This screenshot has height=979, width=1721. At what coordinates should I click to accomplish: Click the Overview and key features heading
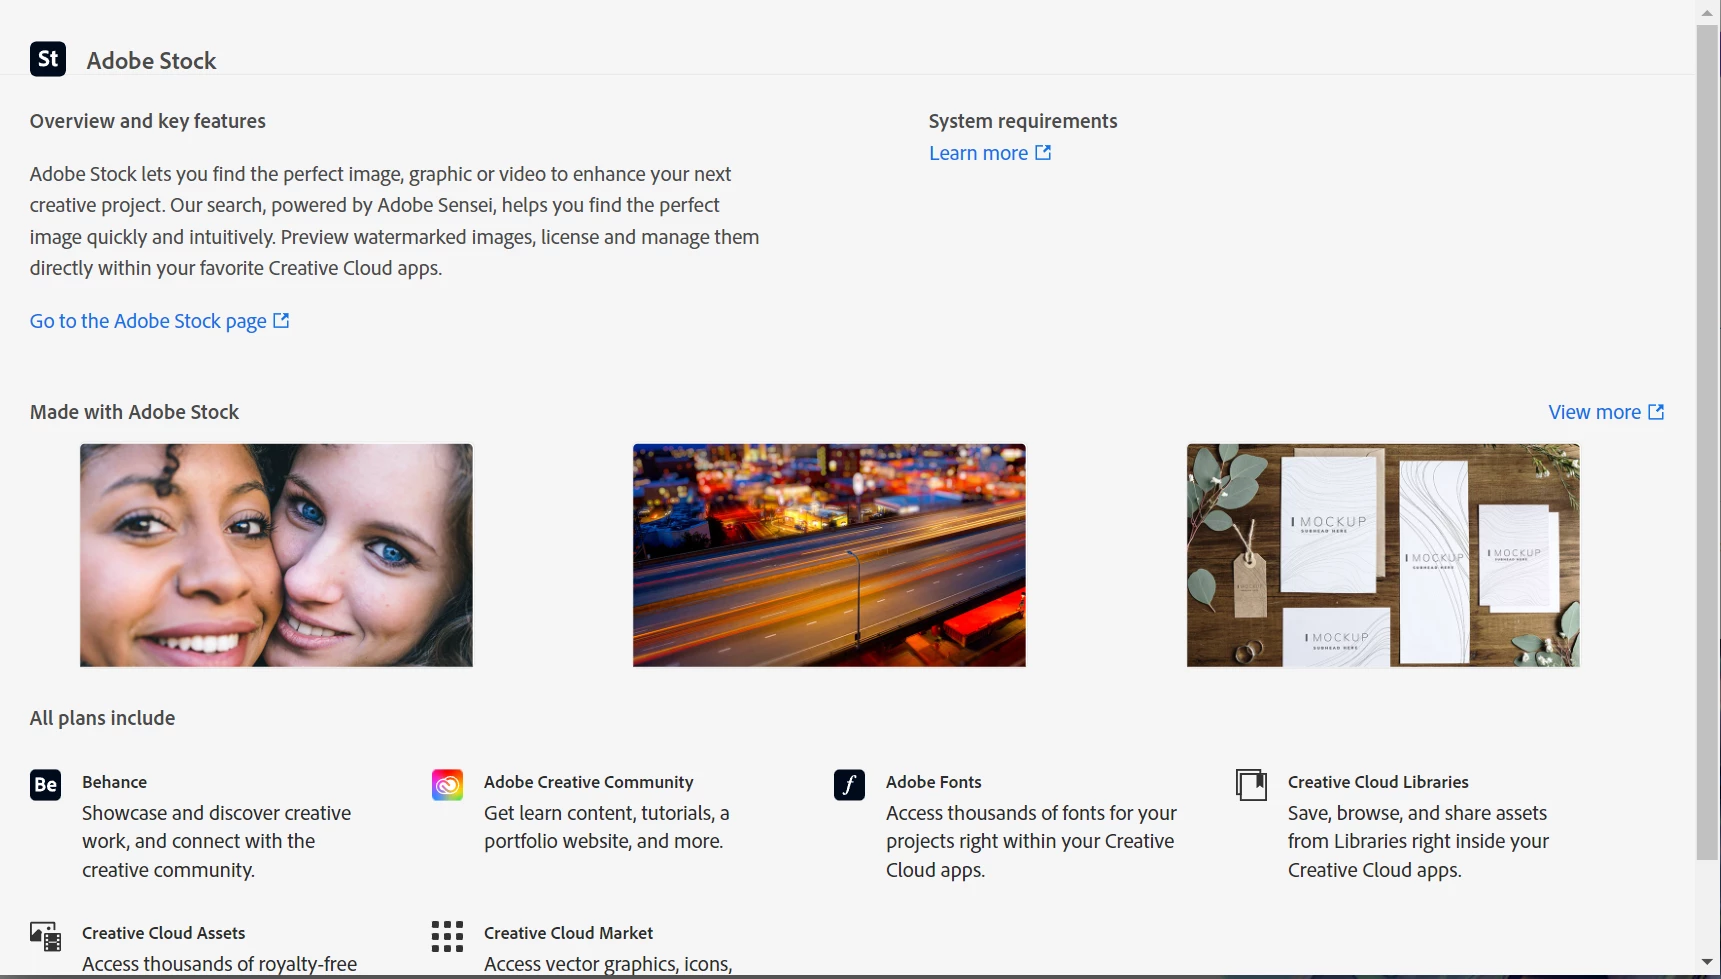coord(148,121)
